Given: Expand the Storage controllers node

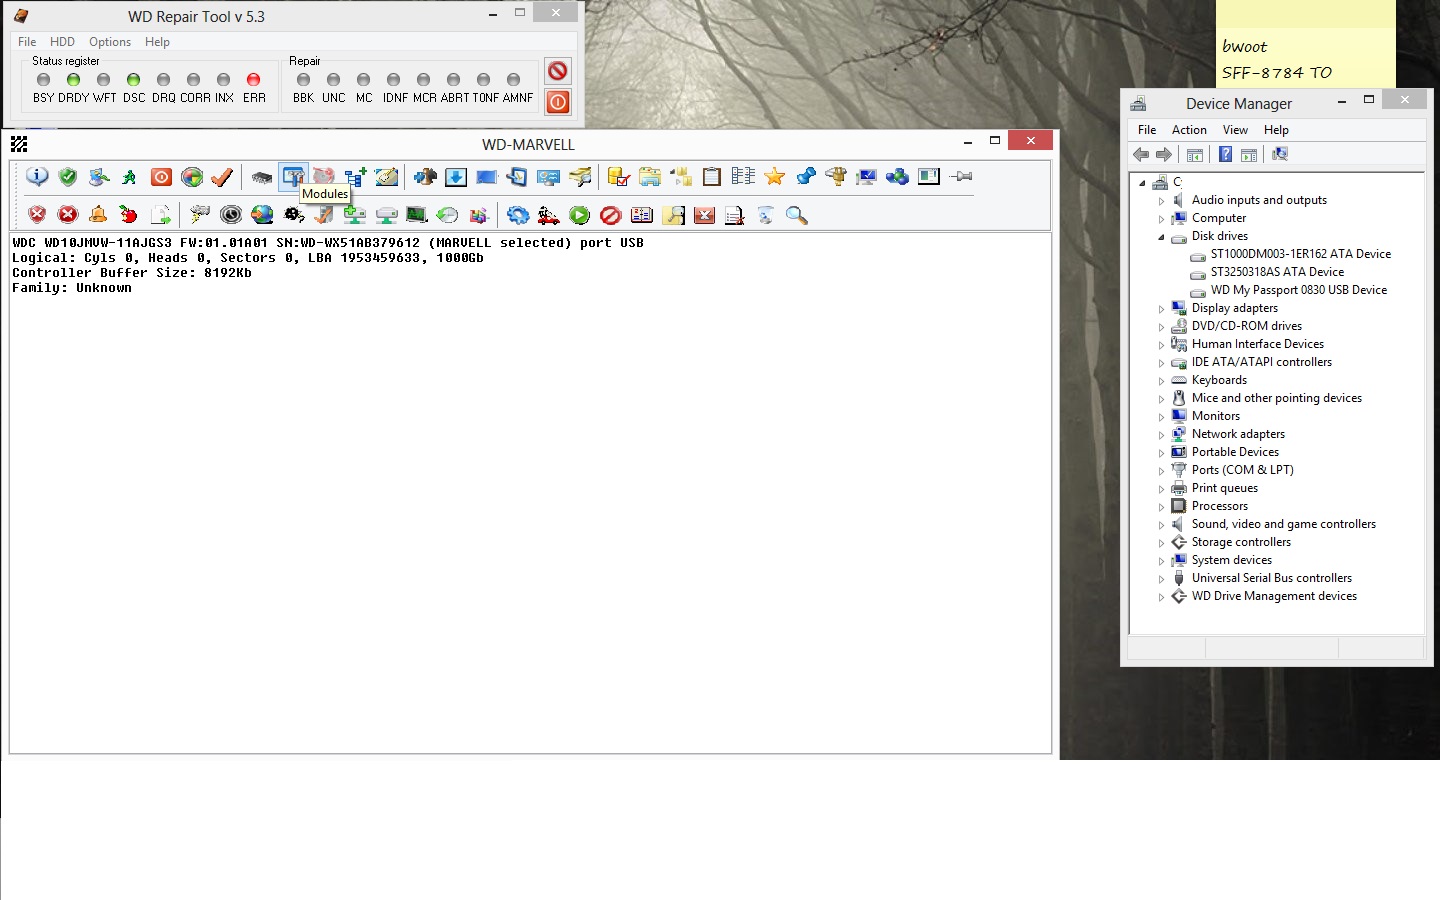Looking at the screenshot, I should 1161,543.
